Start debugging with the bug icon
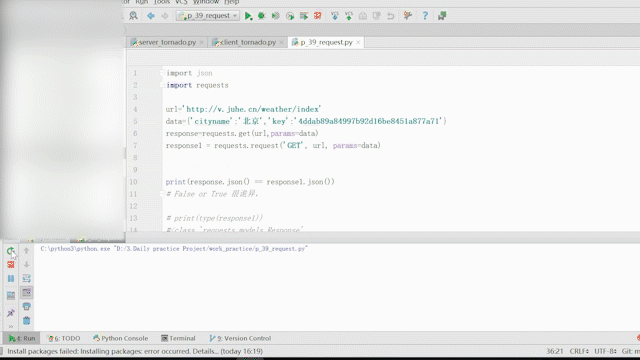This screenshot has height=360, width=640. point(262,16)
